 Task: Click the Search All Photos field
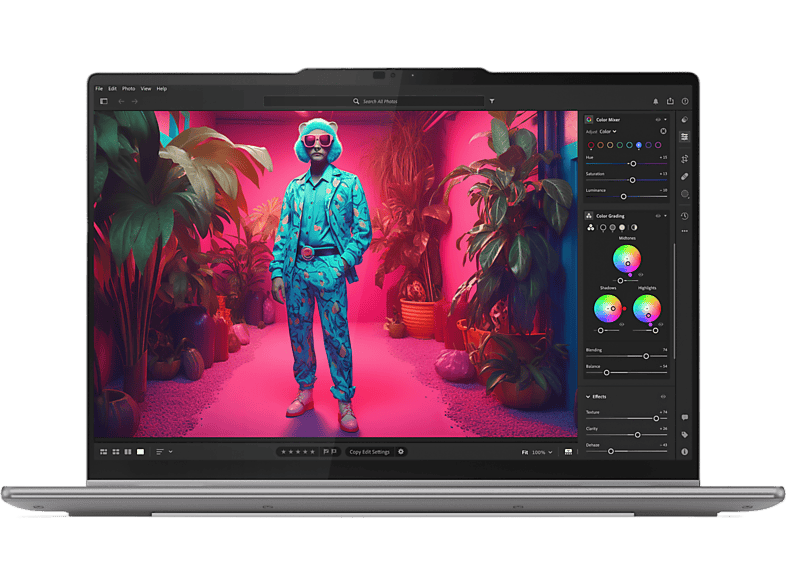tap(374, 101)
